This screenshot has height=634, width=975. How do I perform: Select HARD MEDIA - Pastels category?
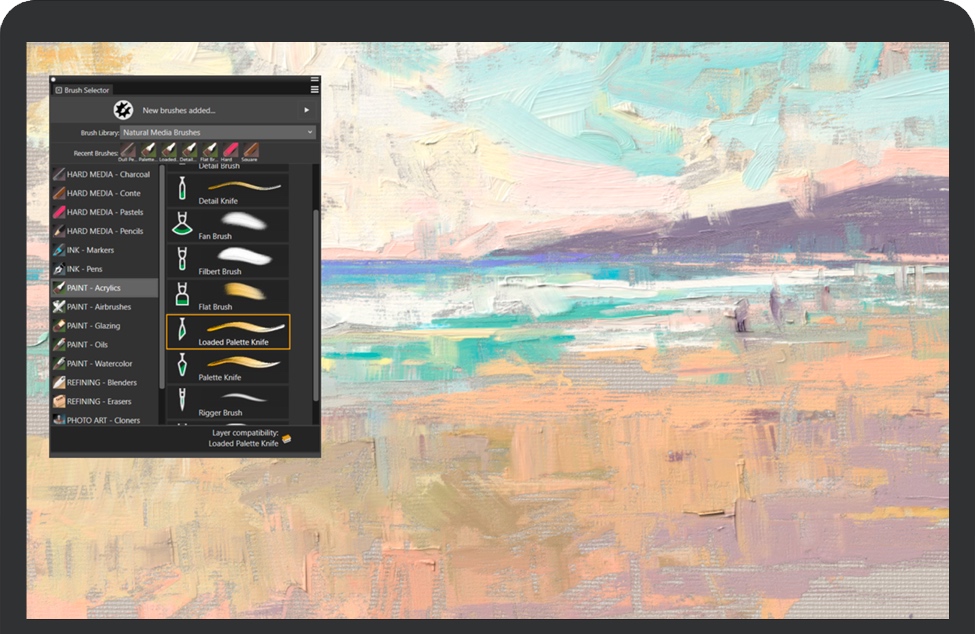click(104, 212)
